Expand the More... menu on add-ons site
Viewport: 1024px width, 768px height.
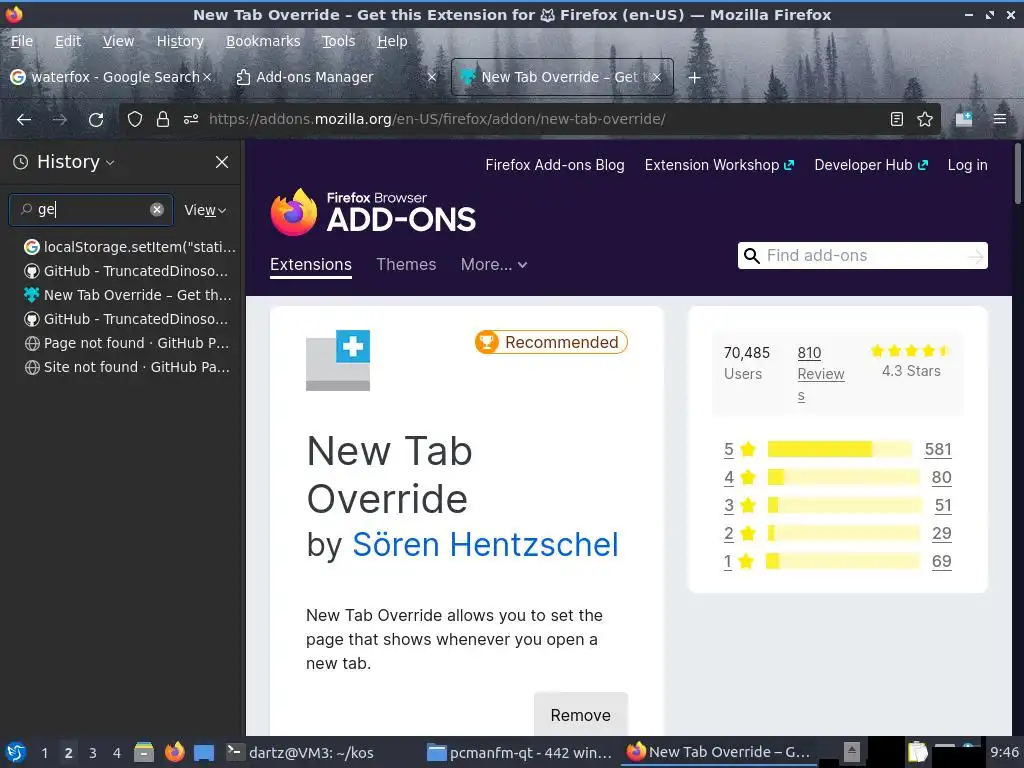(x=494, y=264)
